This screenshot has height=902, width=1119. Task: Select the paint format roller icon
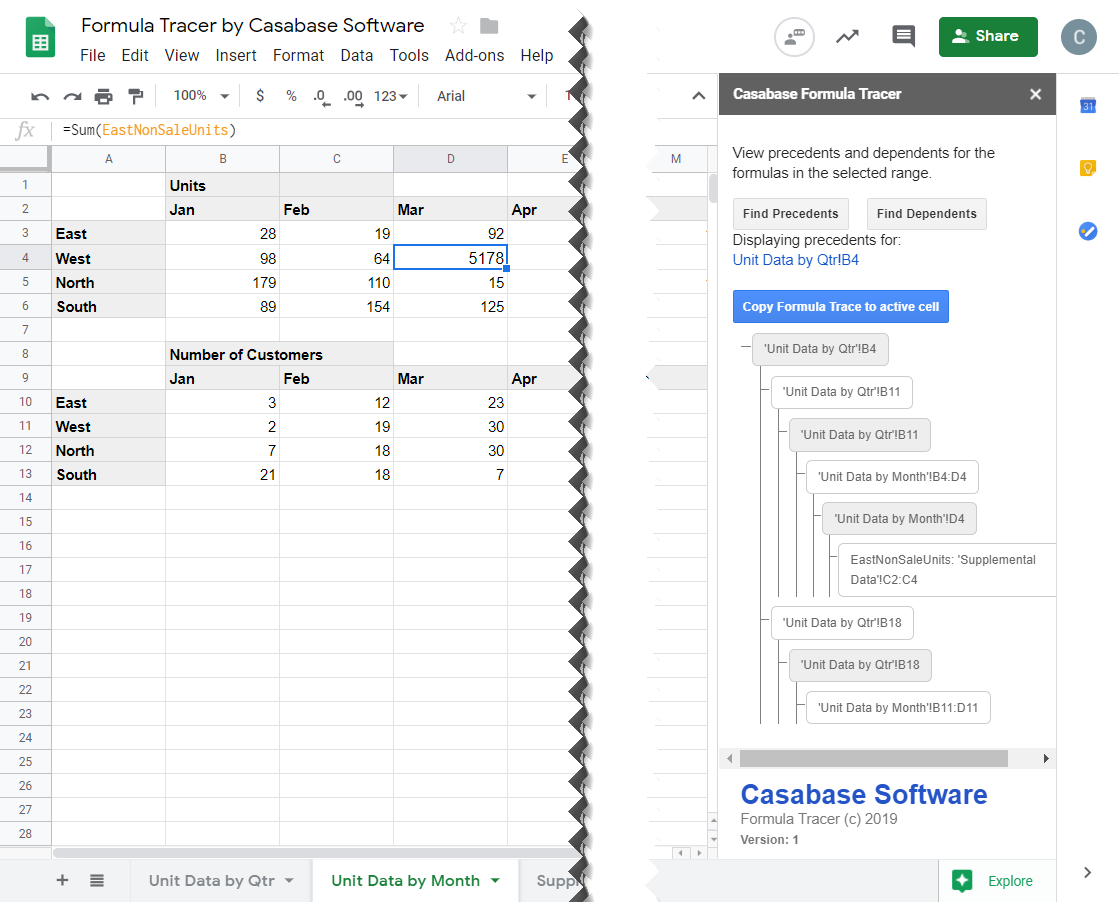136,96
